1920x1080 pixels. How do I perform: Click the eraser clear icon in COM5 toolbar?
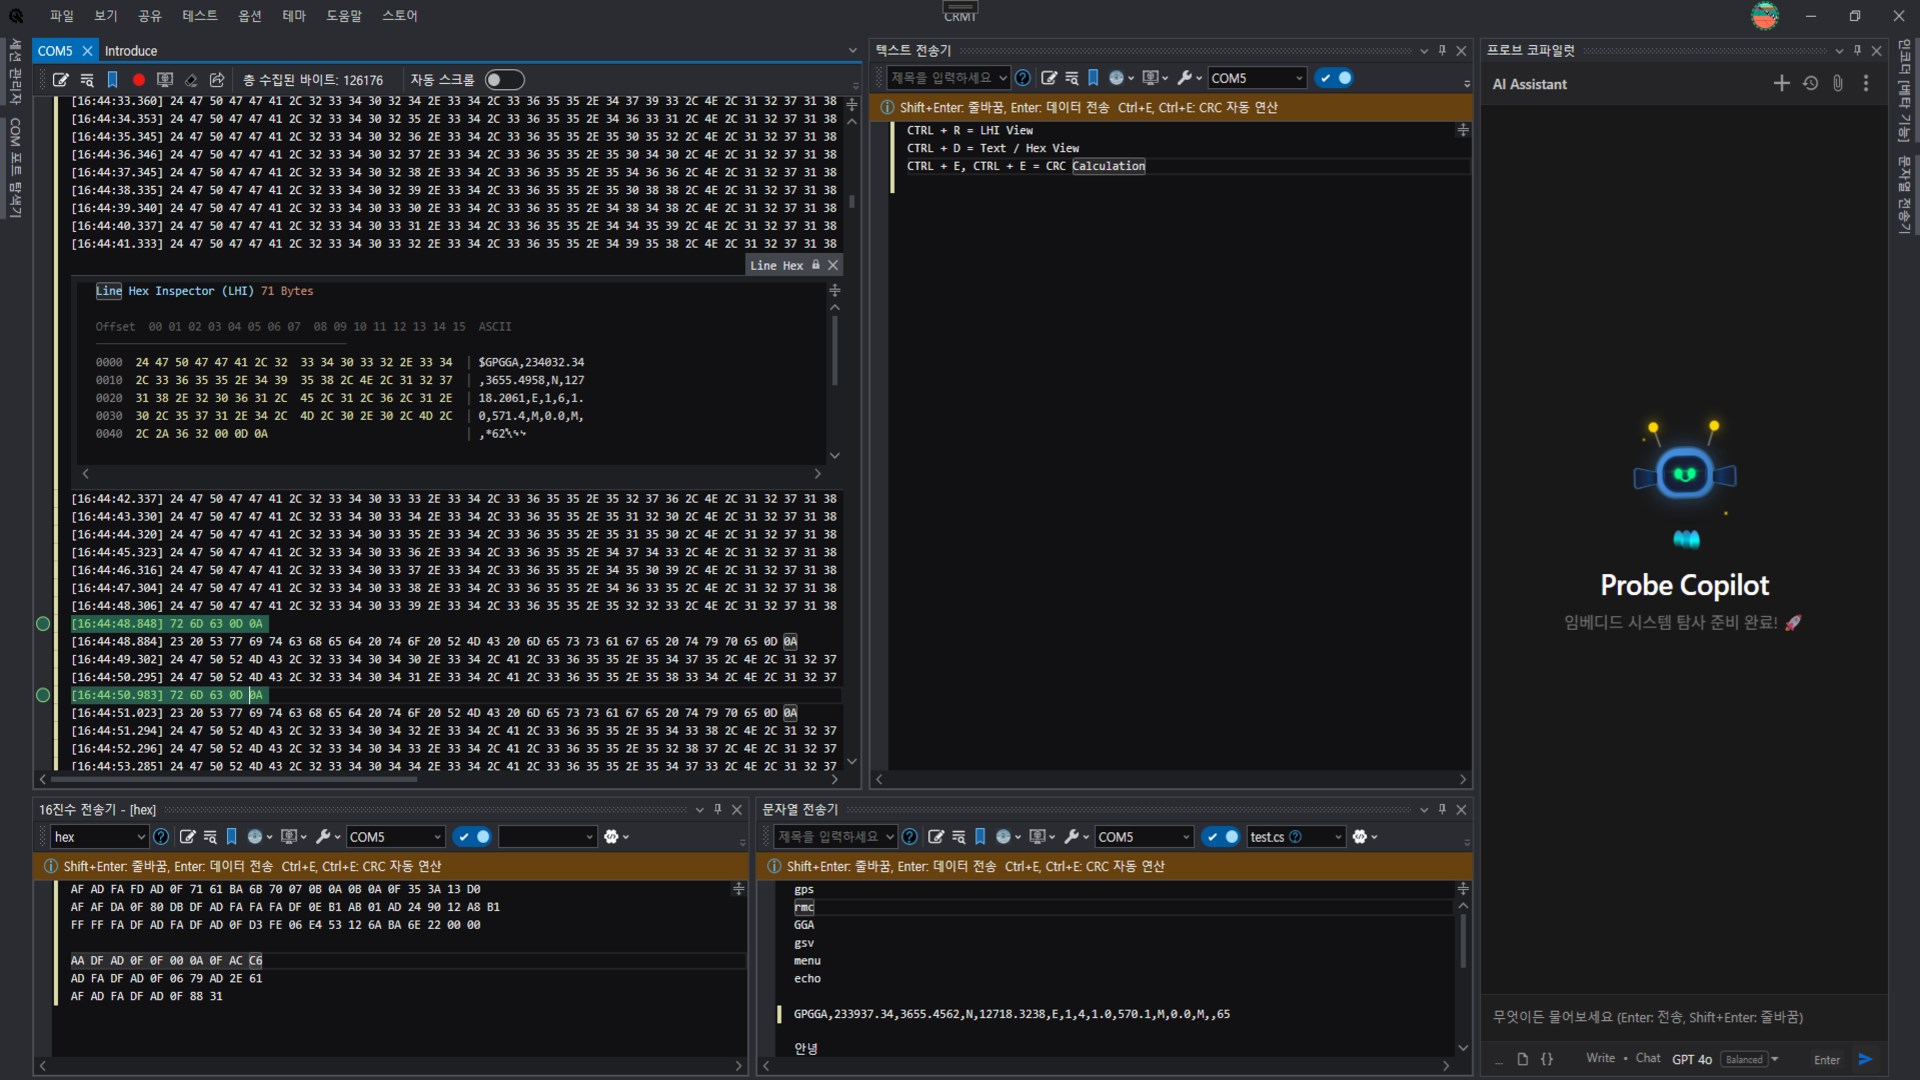point(191,80)
